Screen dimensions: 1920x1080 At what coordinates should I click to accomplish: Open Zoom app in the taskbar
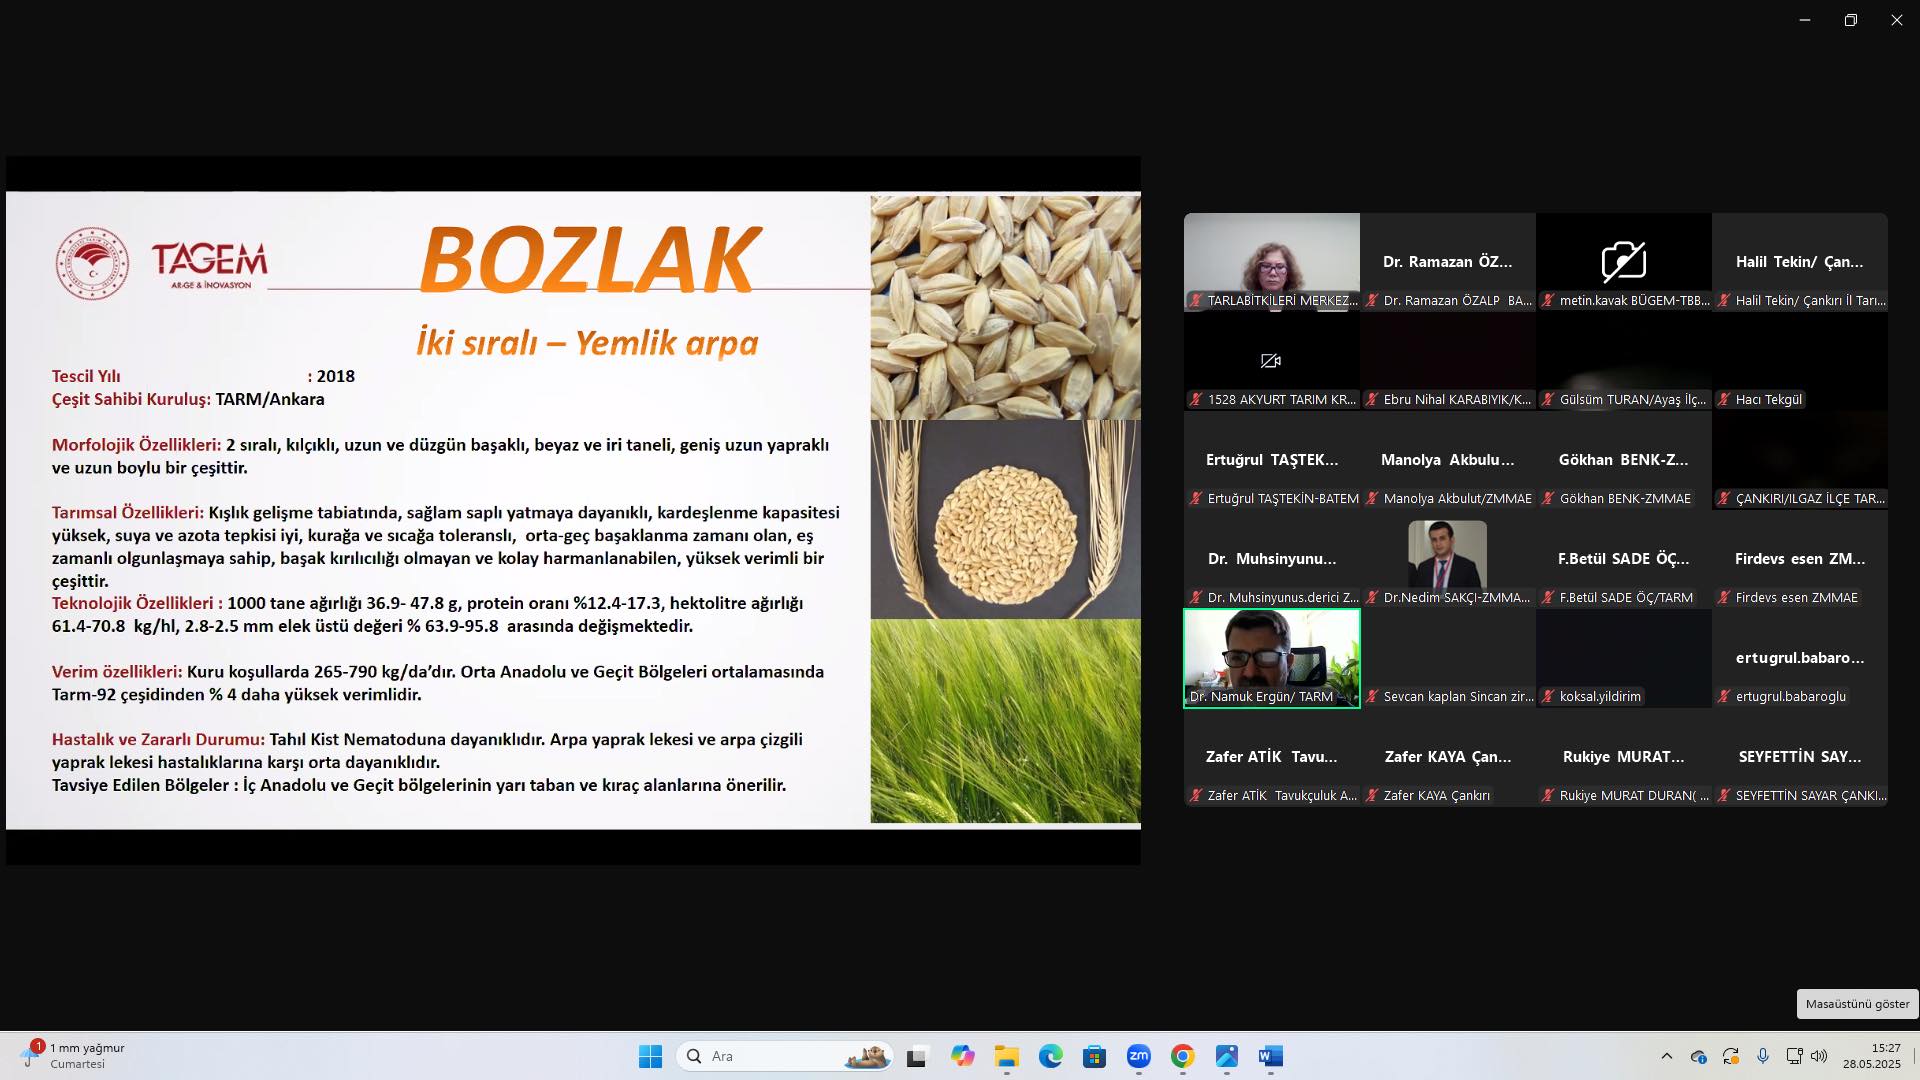[1138, 1056]
